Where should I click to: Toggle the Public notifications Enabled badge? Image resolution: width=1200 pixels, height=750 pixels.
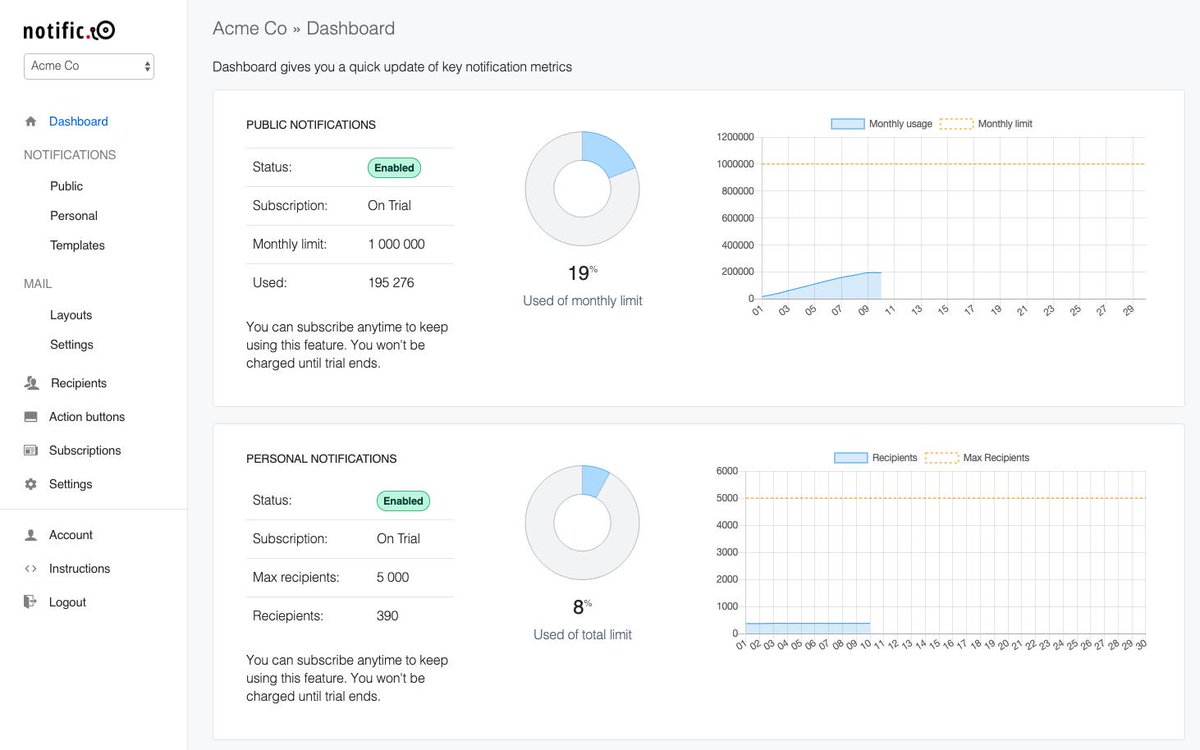[393, 167]
